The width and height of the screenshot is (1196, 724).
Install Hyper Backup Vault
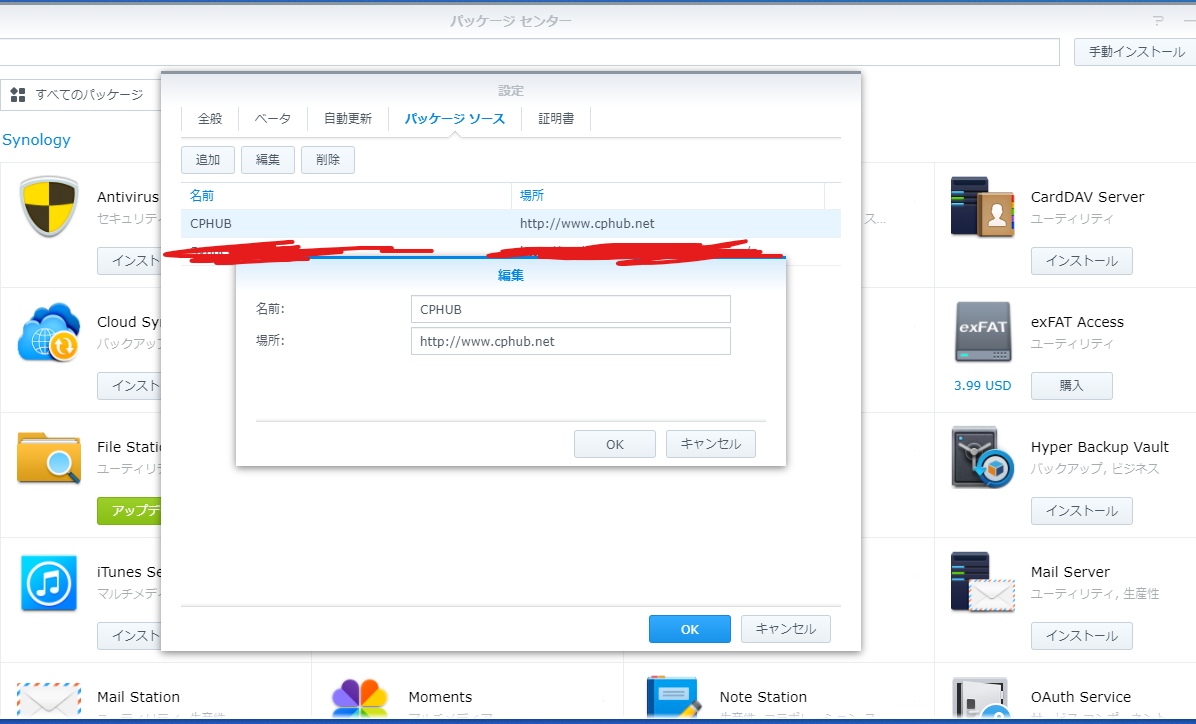[x=1082, y=511]
